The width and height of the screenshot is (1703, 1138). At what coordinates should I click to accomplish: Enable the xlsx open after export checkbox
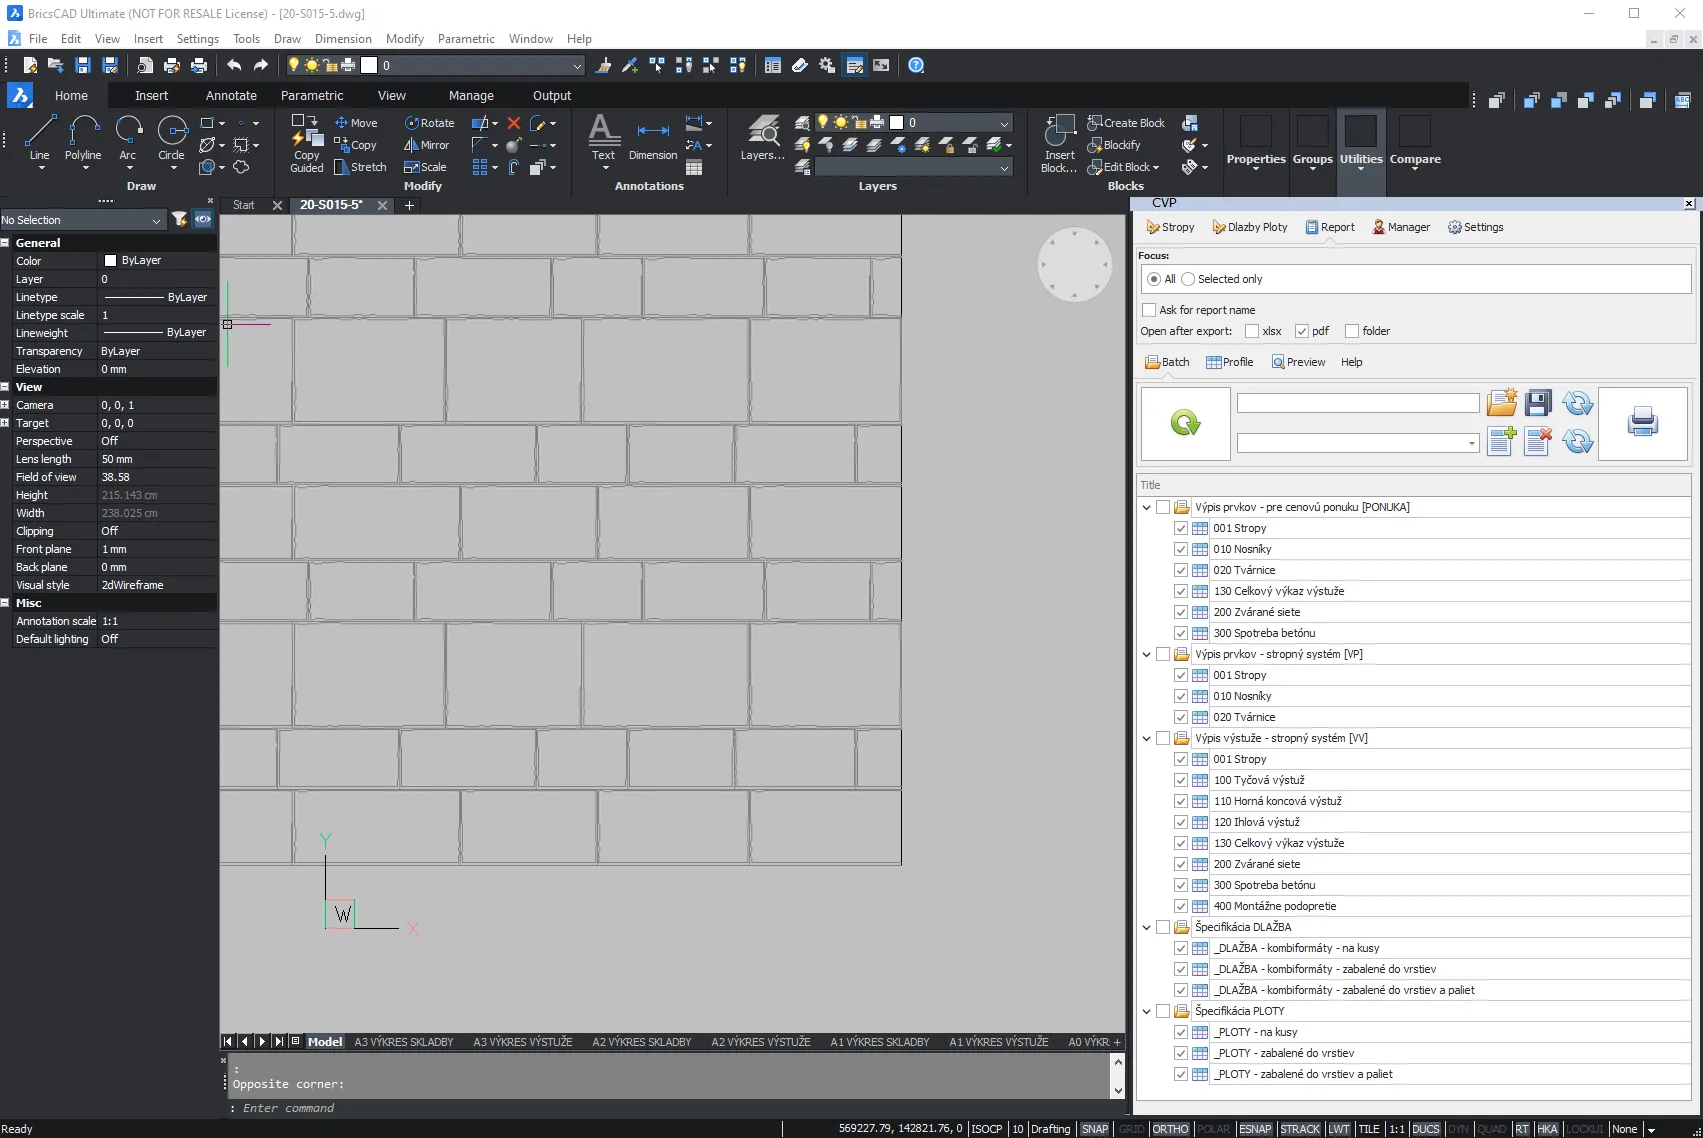click(1252, 331)
